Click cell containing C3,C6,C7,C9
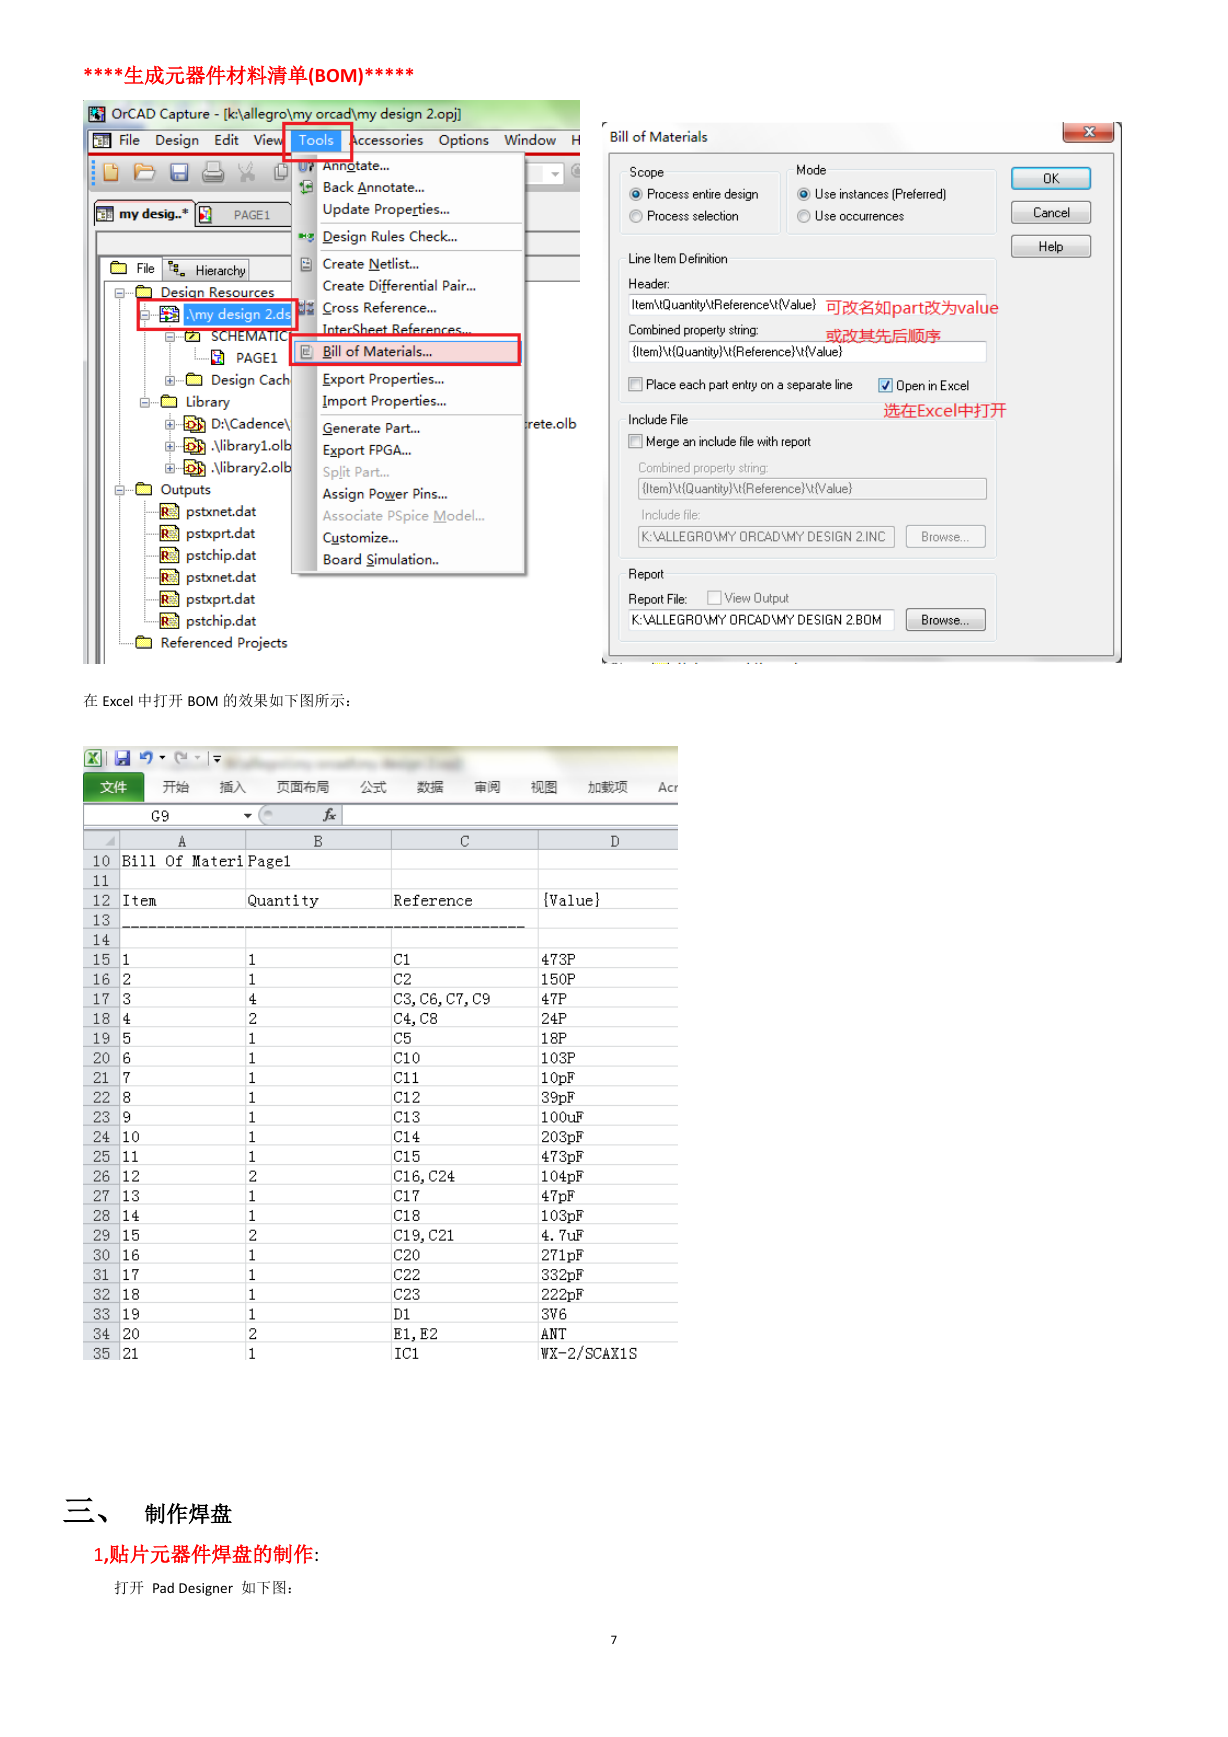This screenshot has width=1228, height=1737. pyautogui.click(x=464, y=999)
